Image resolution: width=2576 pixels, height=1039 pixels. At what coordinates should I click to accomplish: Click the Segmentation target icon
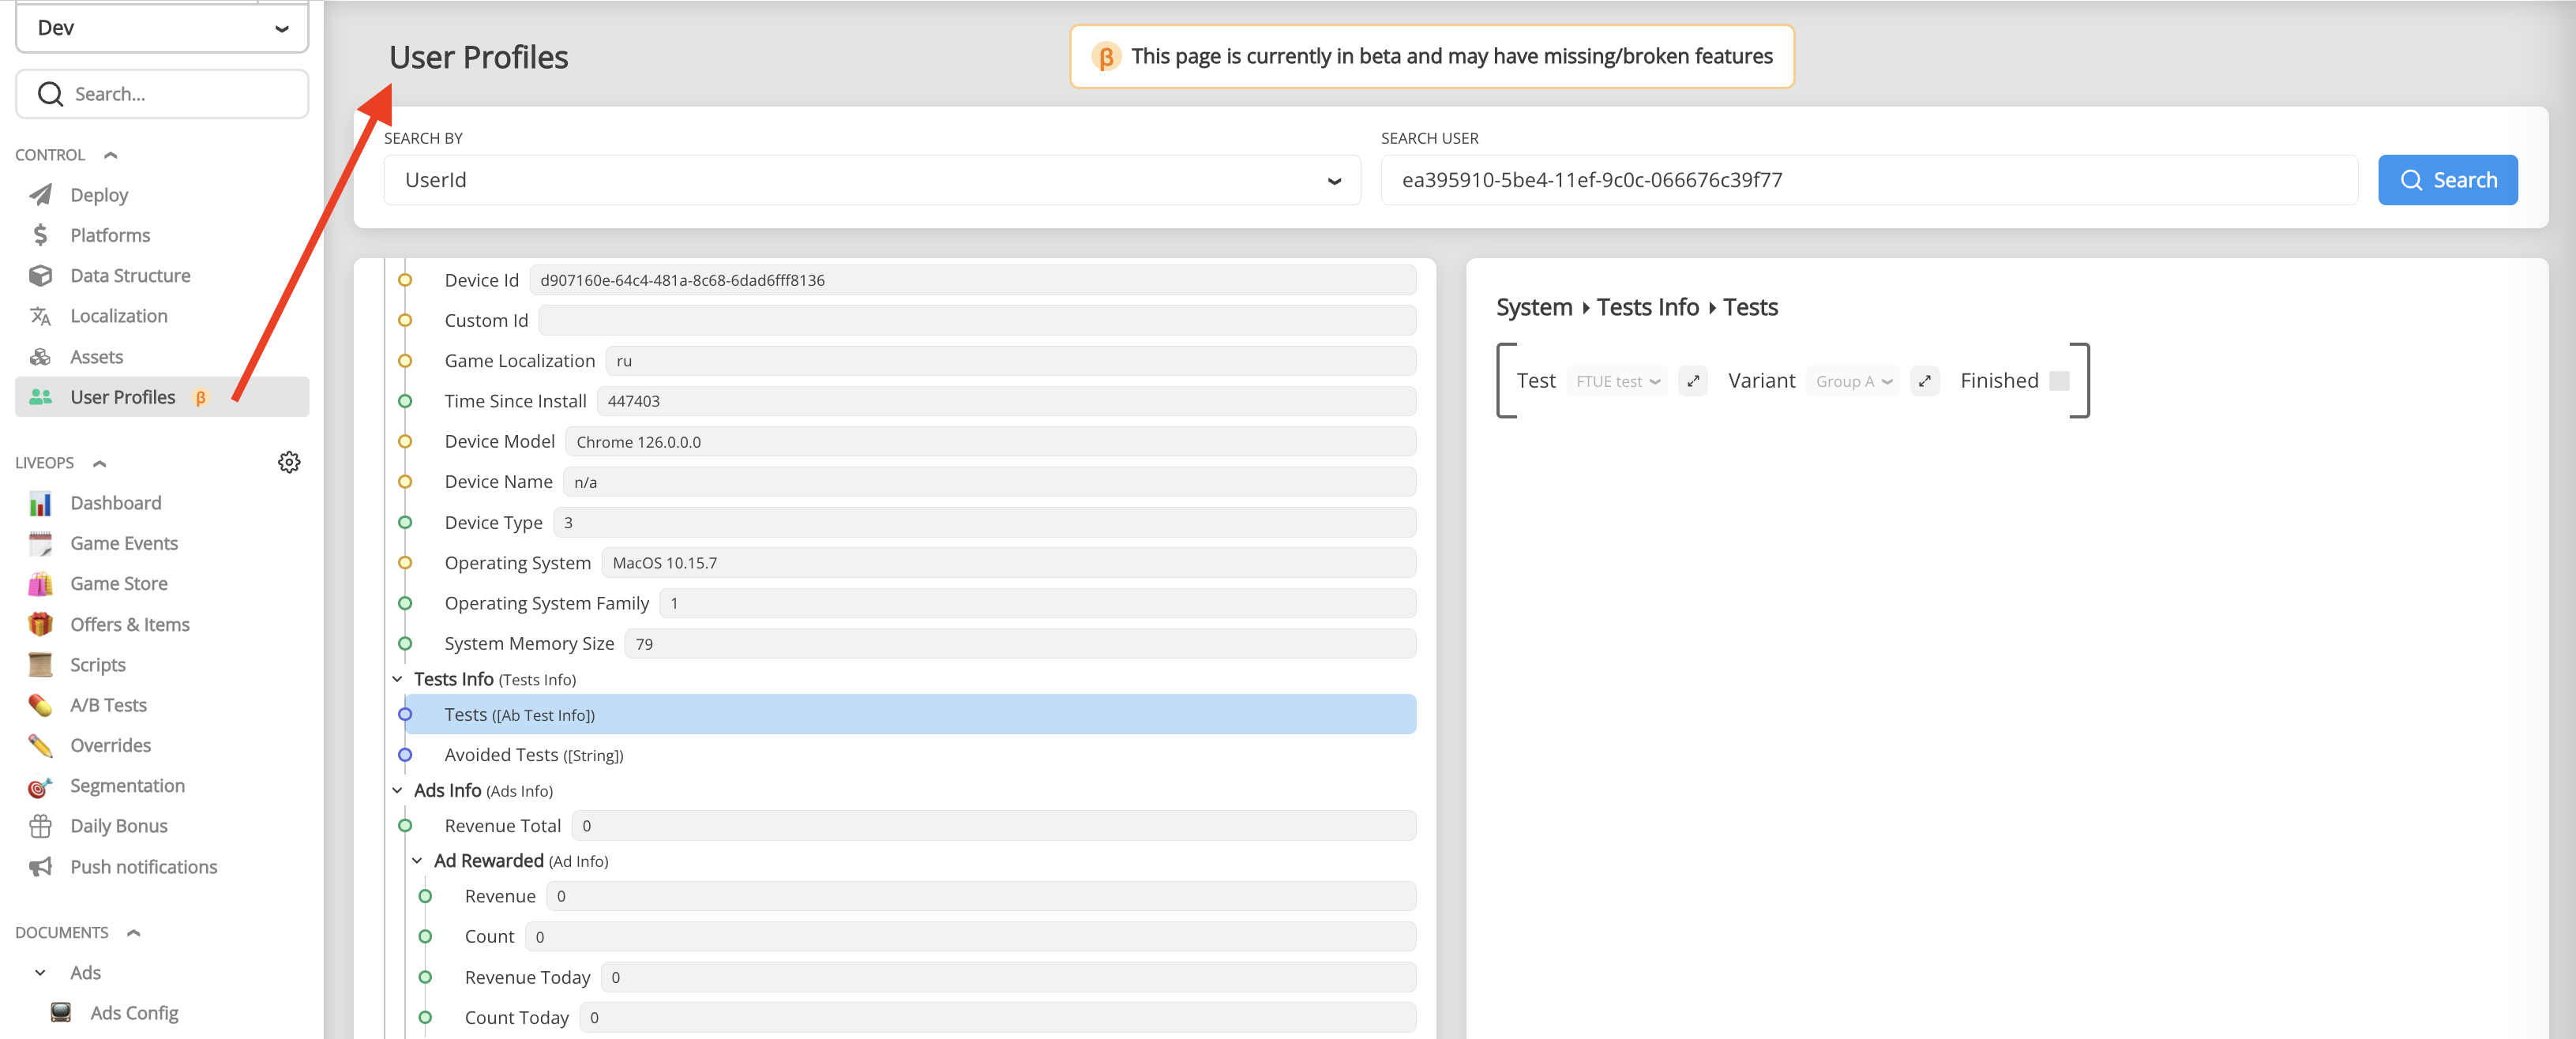click(x=40, y=786)
